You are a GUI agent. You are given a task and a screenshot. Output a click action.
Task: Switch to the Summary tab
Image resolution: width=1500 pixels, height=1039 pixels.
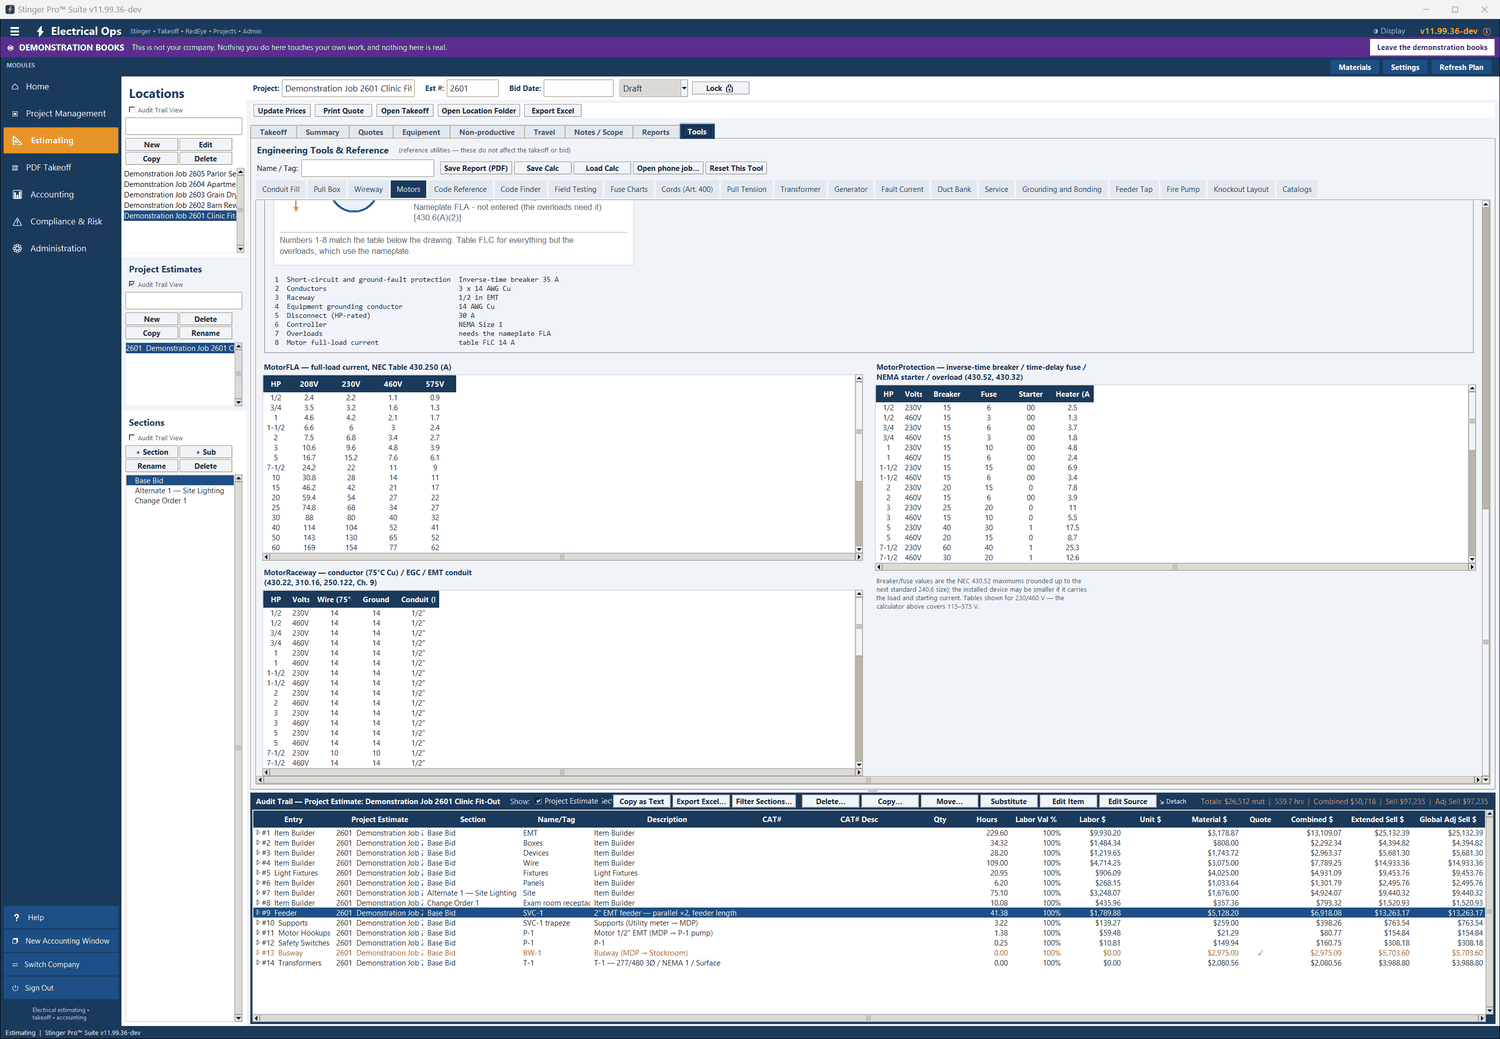coord(322,132)
